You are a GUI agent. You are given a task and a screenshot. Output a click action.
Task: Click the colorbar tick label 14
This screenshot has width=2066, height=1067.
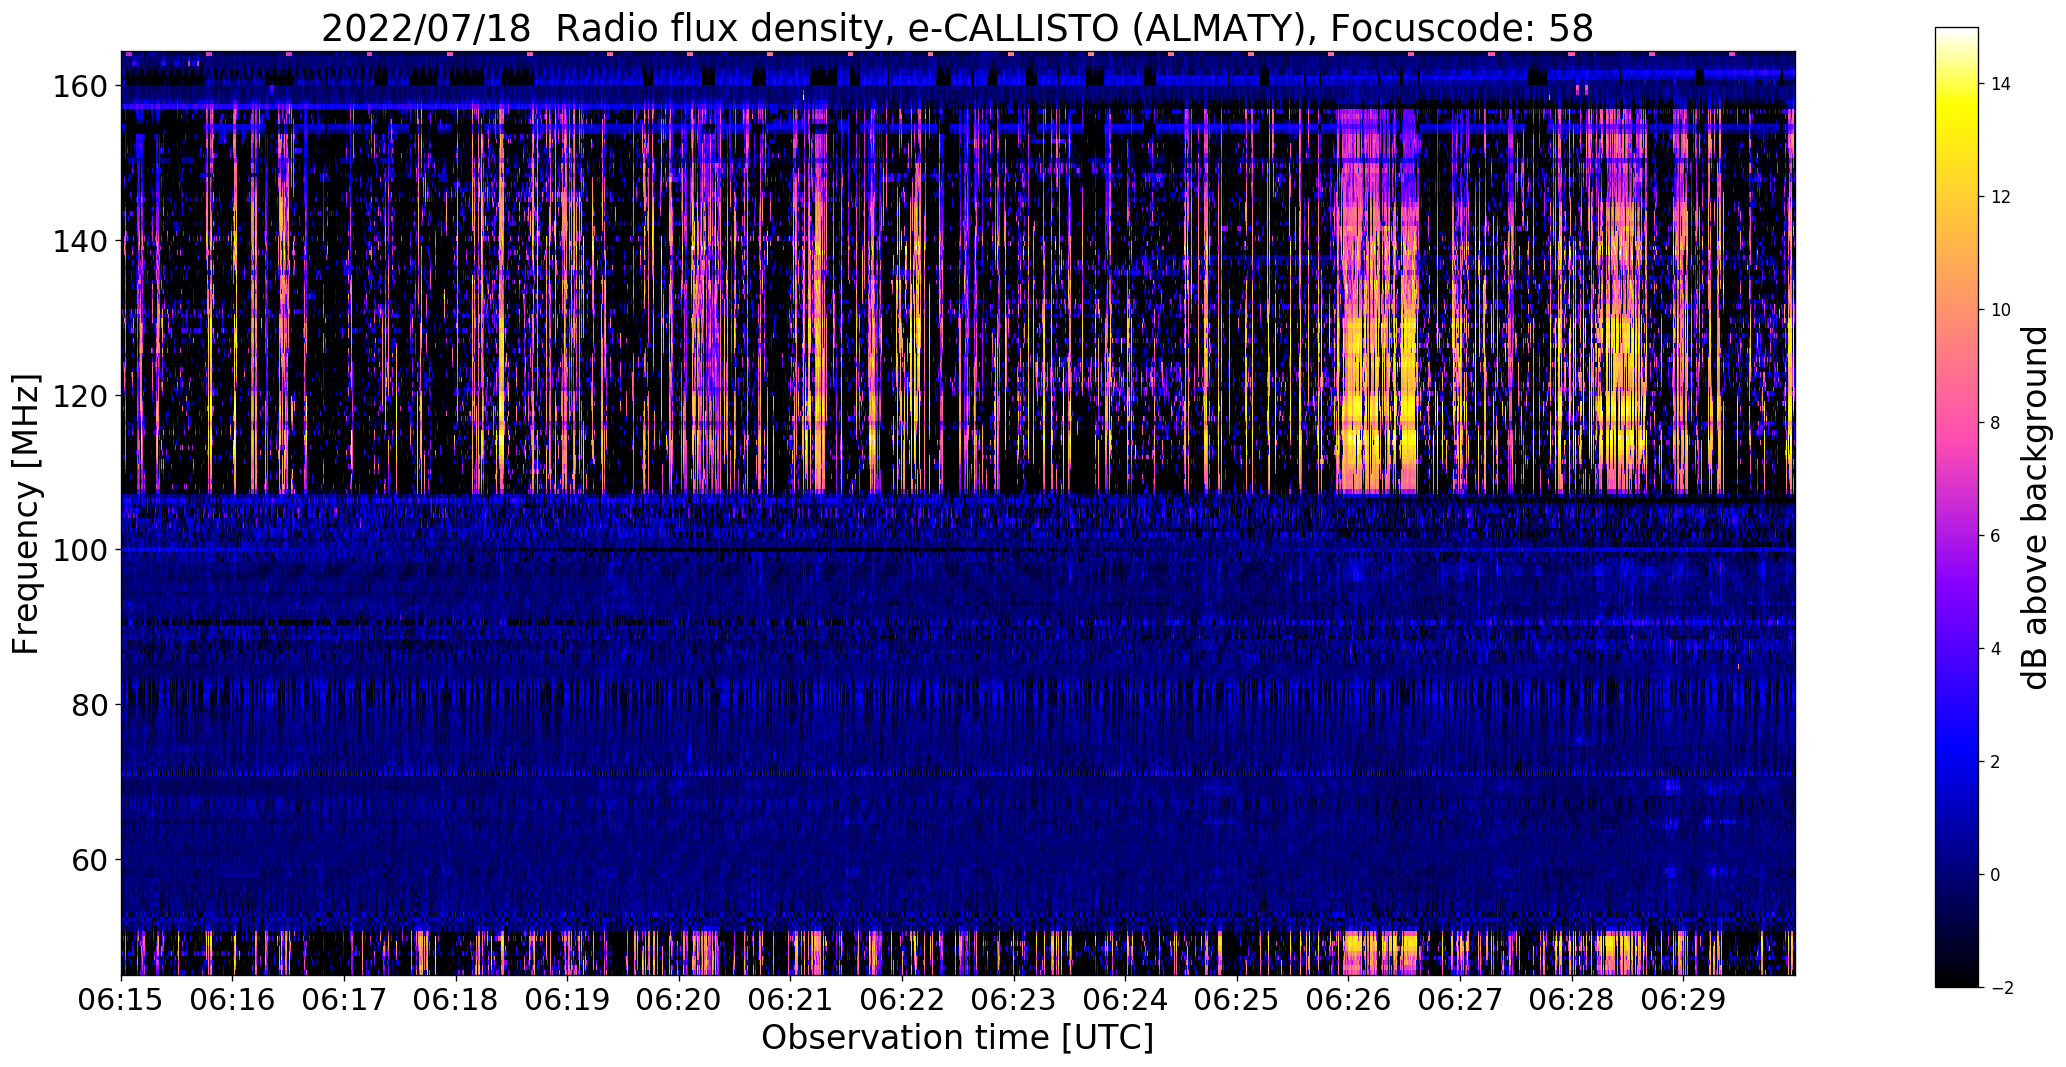point(2001,84)
